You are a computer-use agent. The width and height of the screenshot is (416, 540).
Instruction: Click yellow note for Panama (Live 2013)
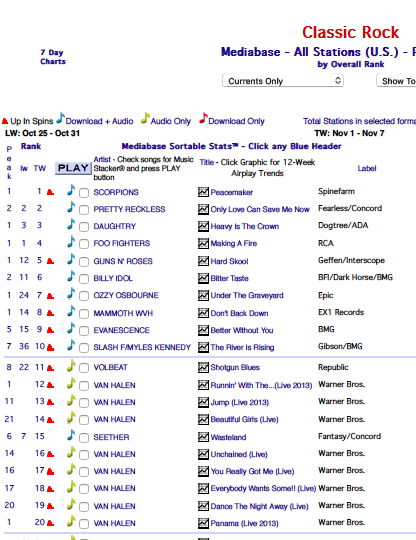point(71,521)
